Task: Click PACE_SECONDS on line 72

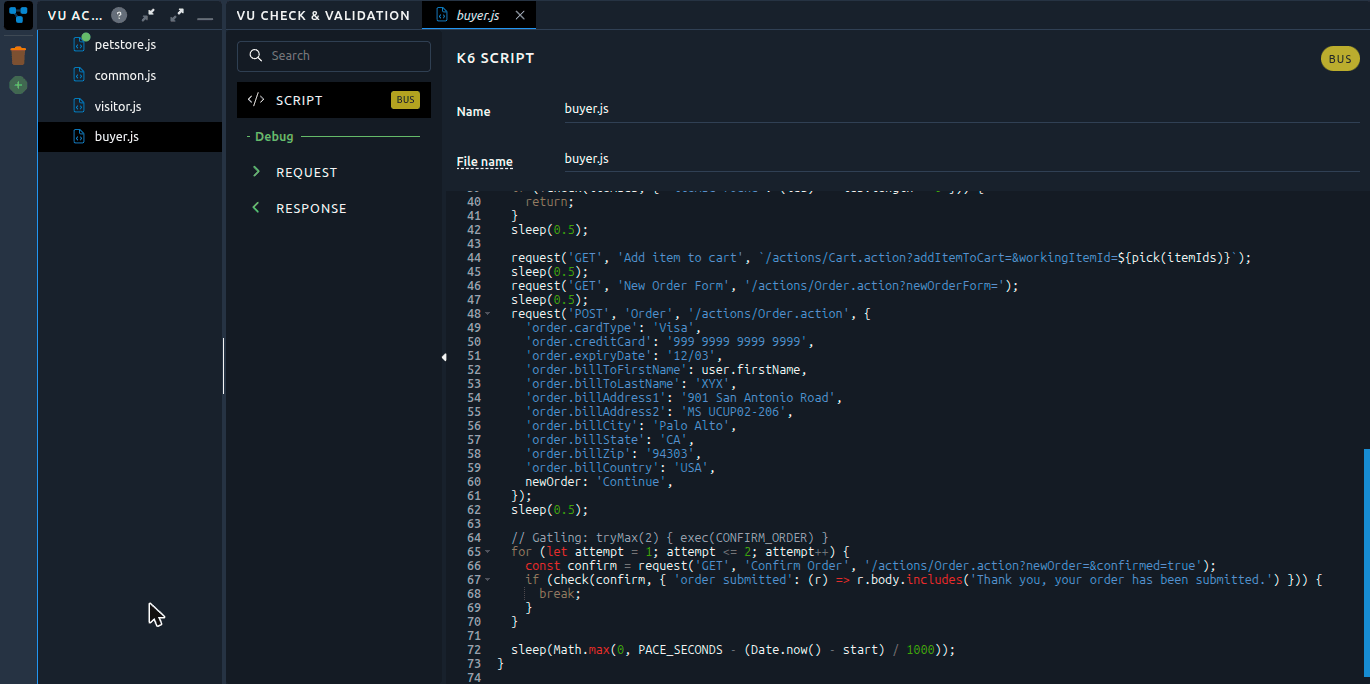Action: pos(681,650)
